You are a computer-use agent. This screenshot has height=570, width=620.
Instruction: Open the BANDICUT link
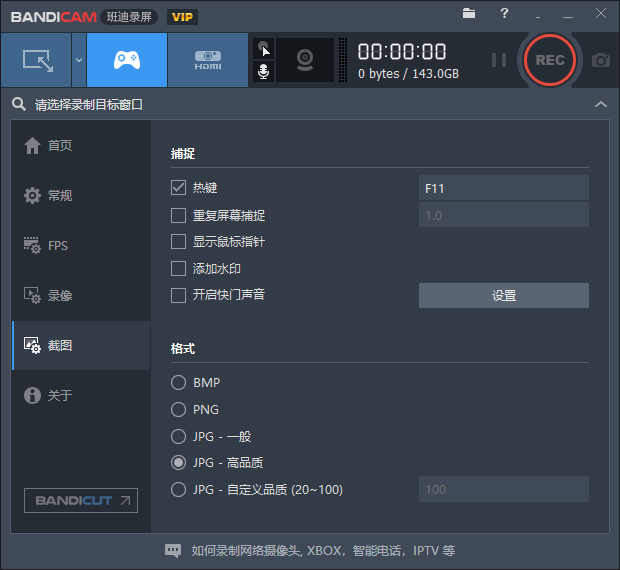(x=81, y=500)
